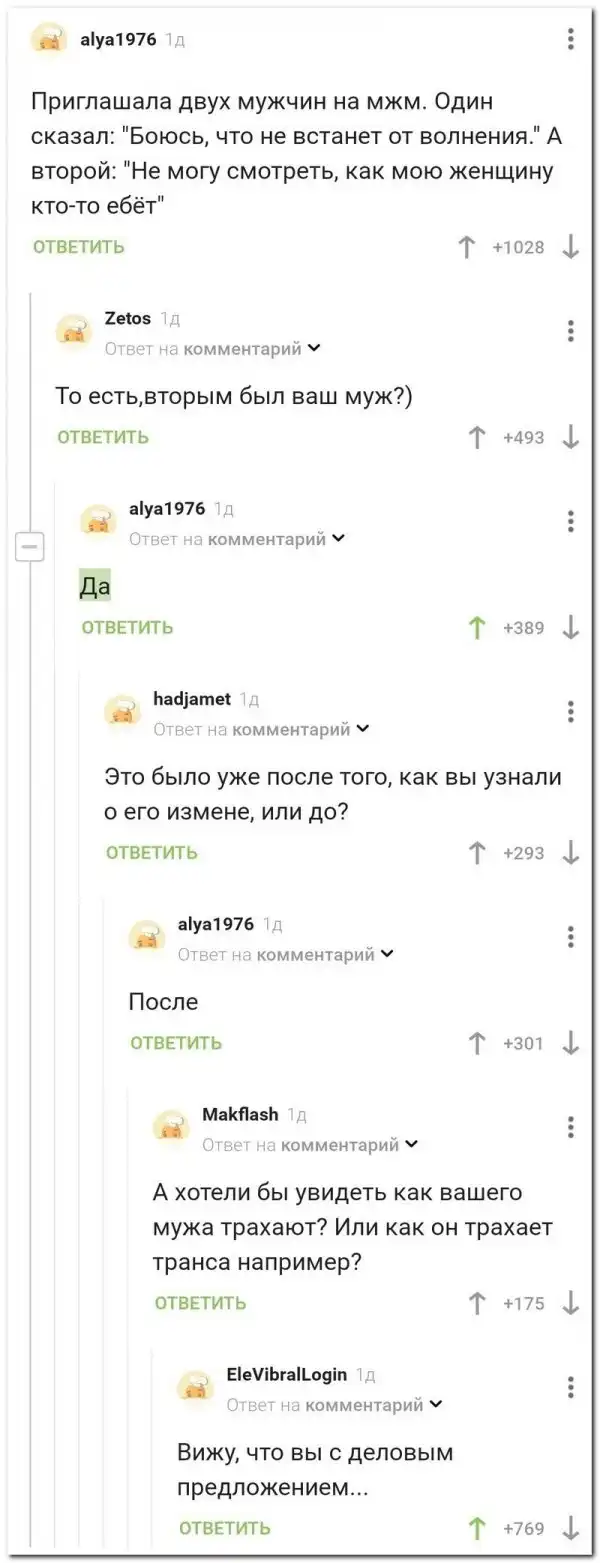This screenshot has width=600, height=1563.
Task: Open three-dot menu on Makflash comment
Action: point(570,1126)
